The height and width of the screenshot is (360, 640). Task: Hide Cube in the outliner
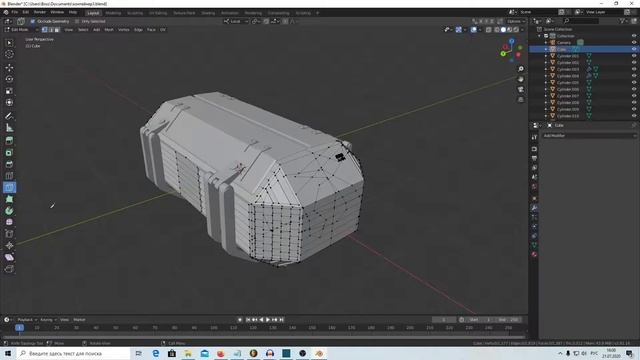634,49
